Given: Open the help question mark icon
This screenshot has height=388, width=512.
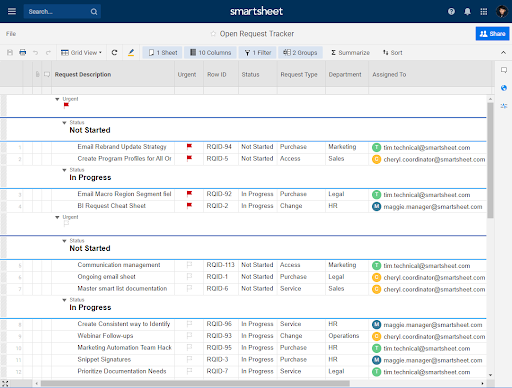Looking at the screenshot, I should 451,12.
